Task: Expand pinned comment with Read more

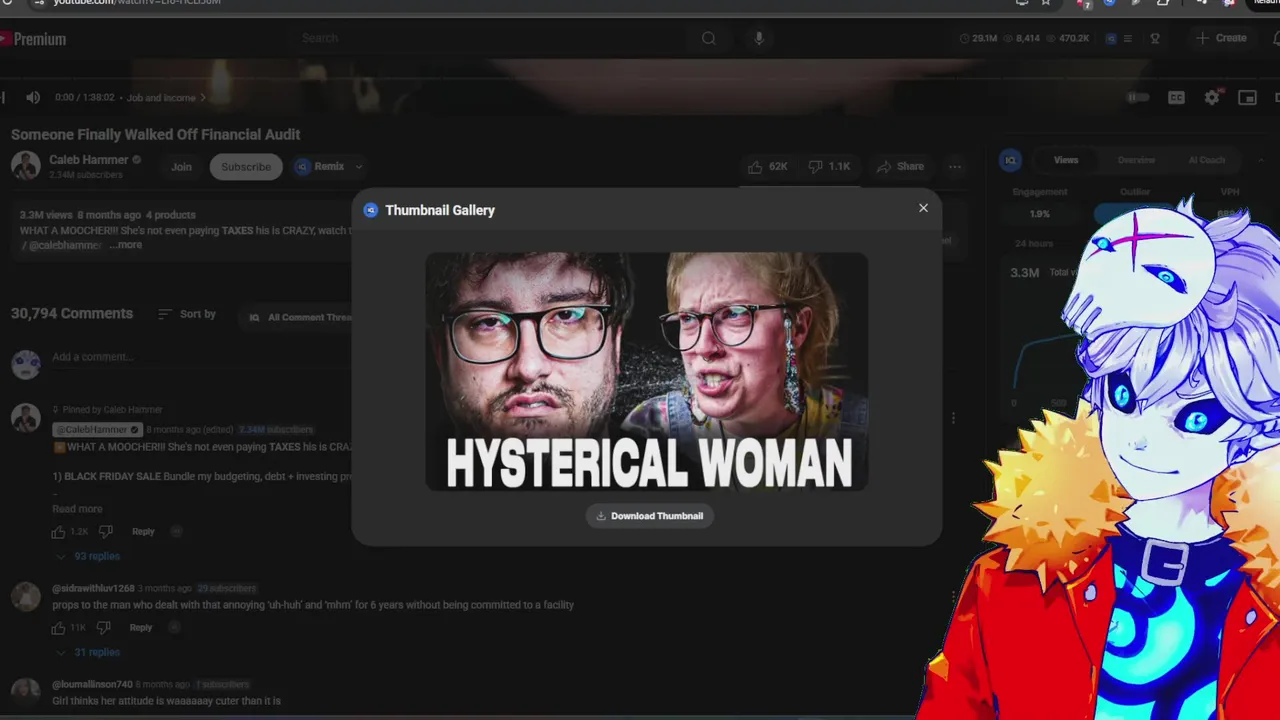Action: 77,509
